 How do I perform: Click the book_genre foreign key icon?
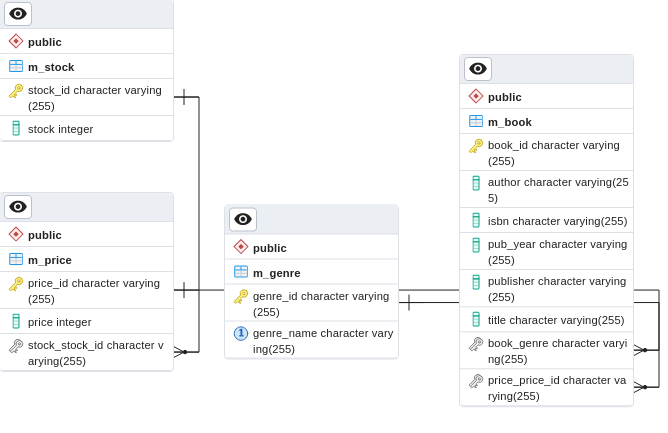coord(476,344)
